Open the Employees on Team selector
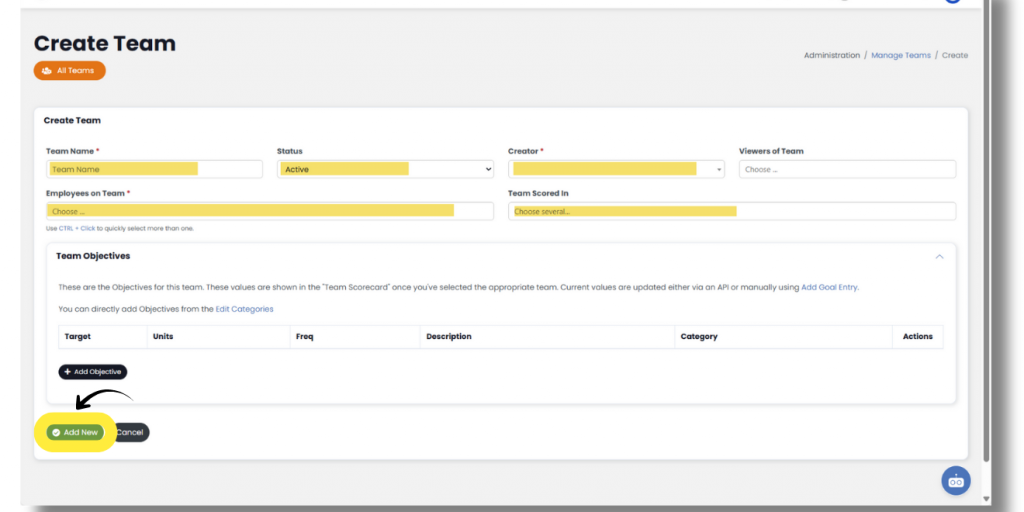Image resolution: width=1024 pixels, height=512 pixels. (x=269, y=211)
